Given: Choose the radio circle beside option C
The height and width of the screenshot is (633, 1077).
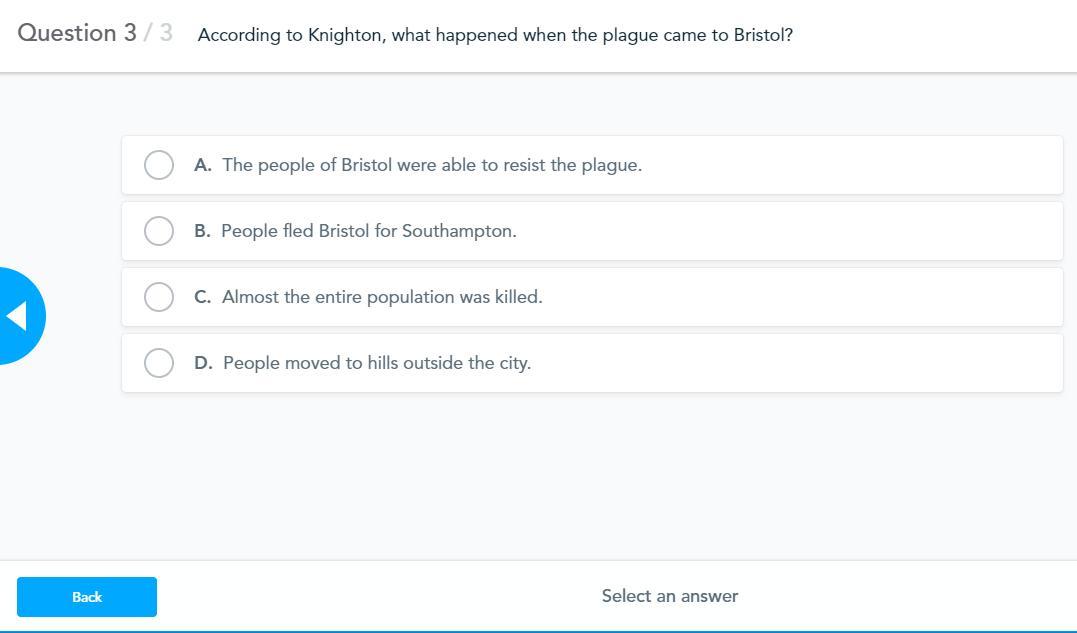Looking at the screenshot, I should 159,297.
